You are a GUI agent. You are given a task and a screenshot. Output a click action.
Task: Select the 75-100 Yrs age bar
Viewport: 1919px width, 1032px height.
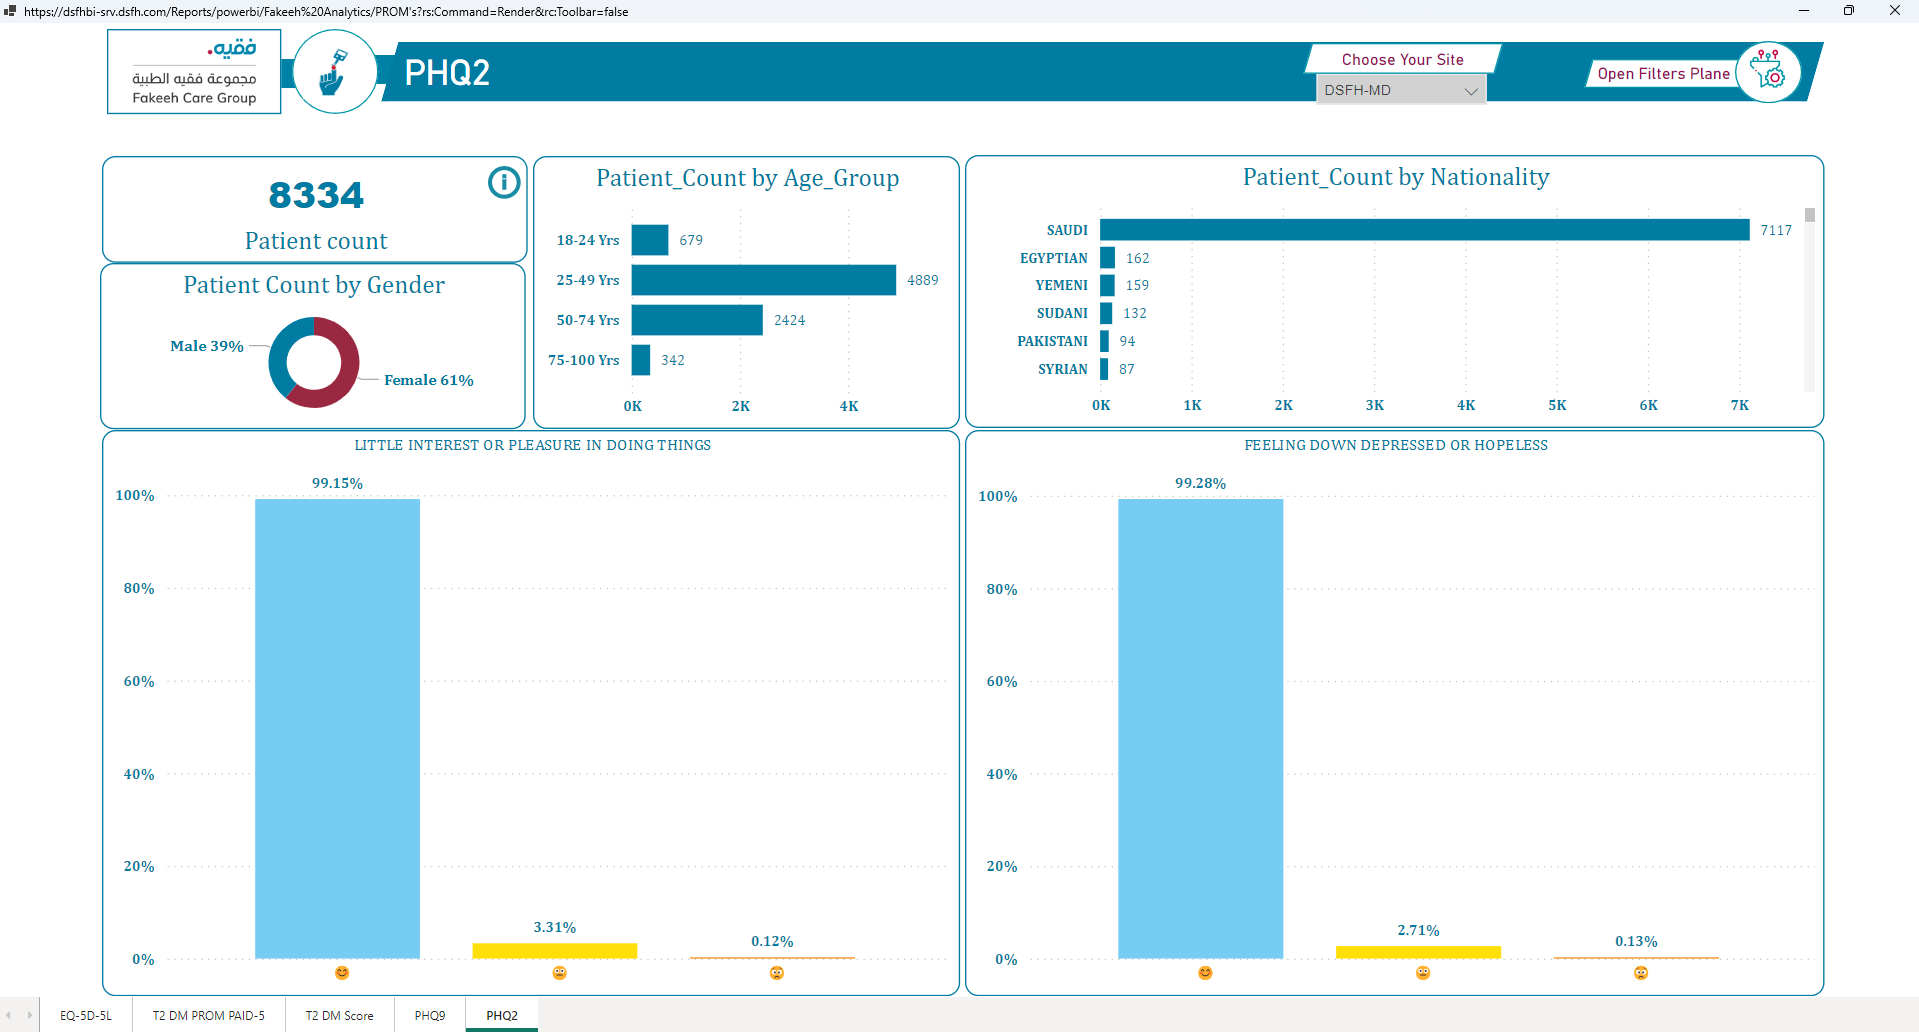(x=641, y=360)
